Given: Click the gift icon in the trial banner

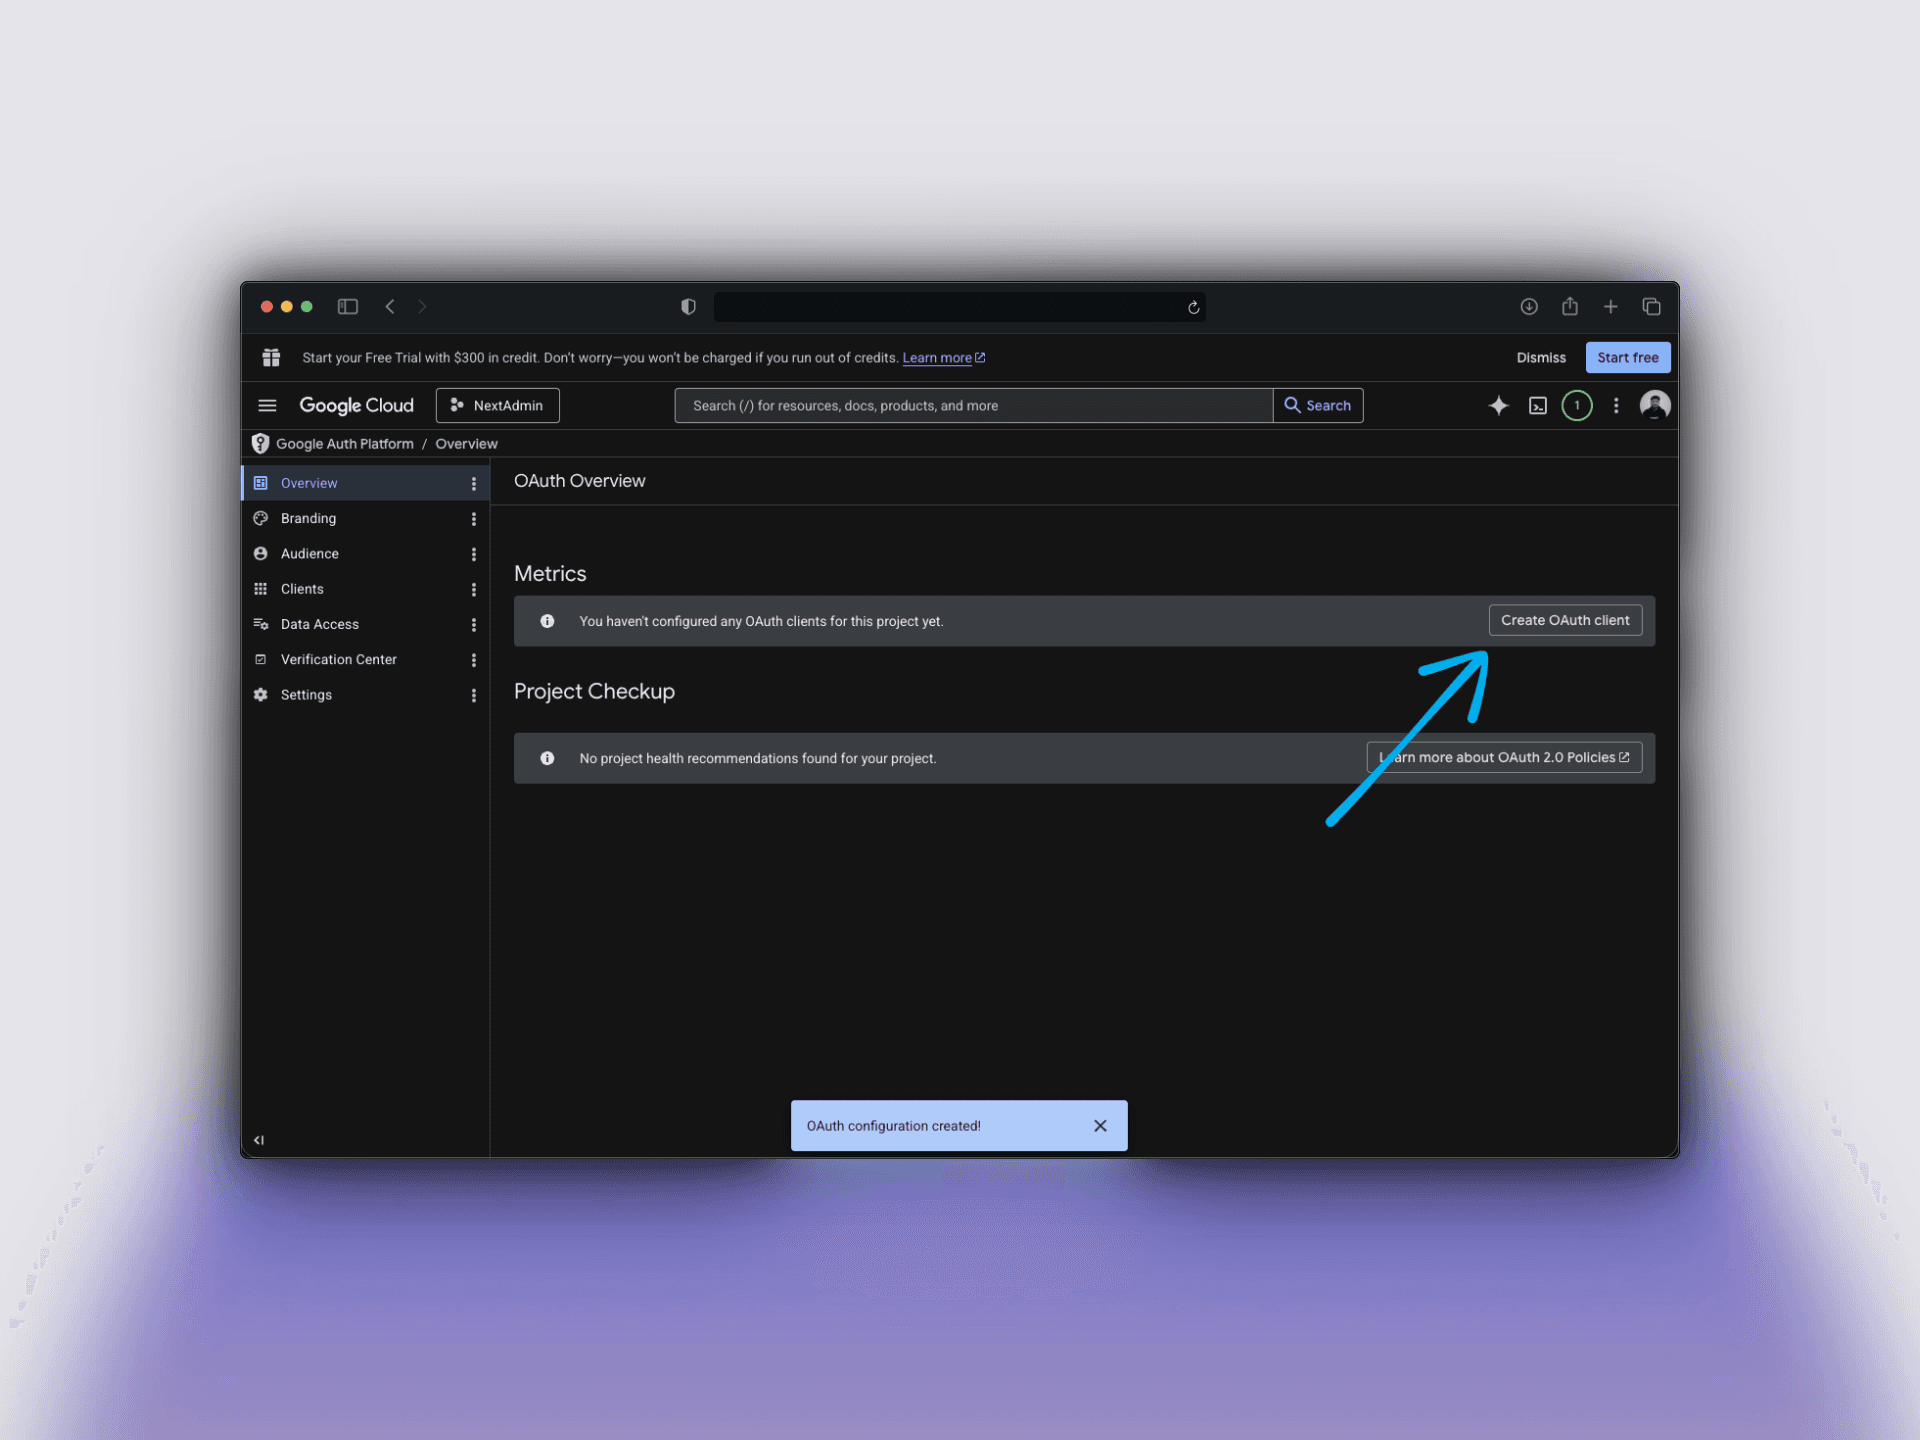Looking at the screenshot, I should [271, 357].
